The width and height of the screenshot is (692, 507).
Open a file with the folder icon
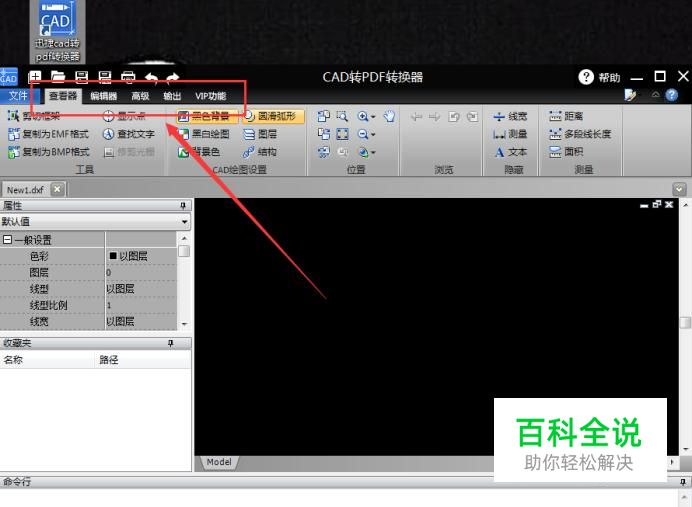coord(58,77)
